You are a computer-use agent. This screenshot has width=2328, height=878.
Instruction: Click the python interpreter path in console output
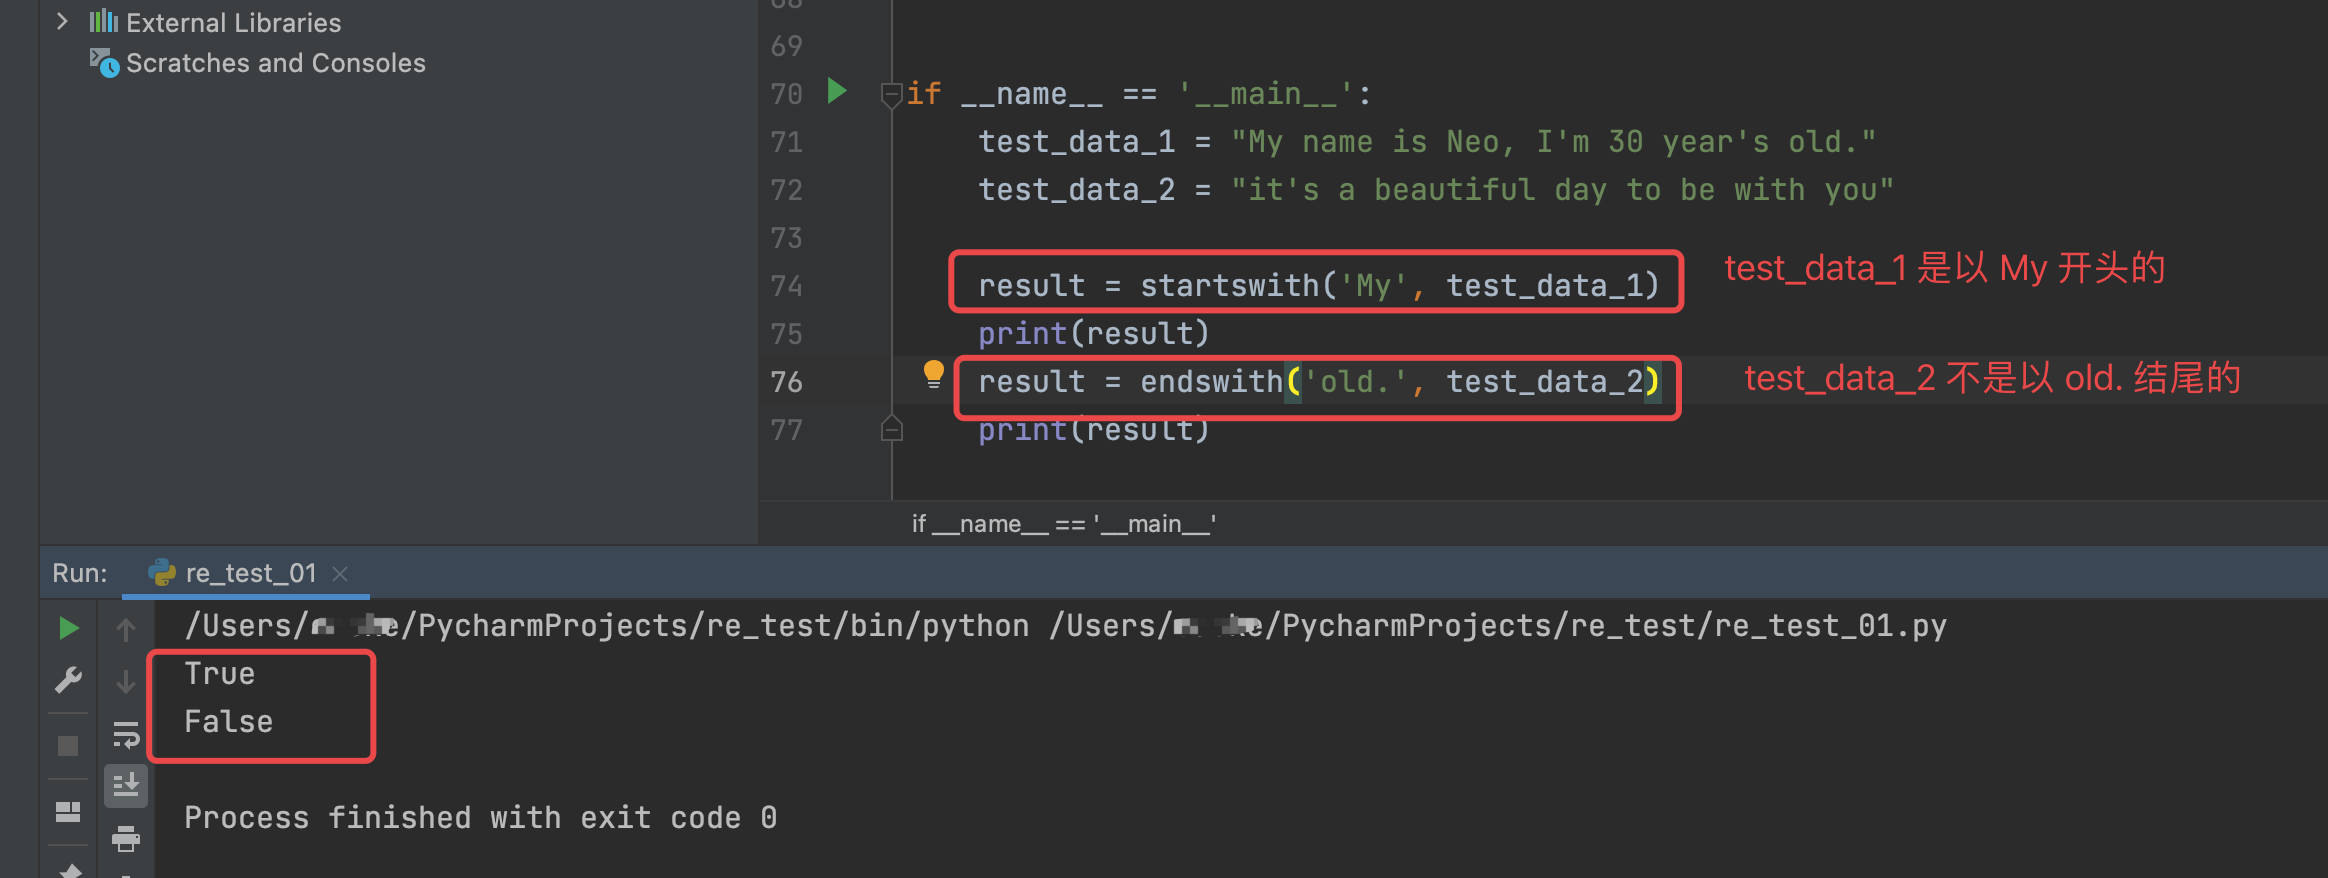click(607, 626)
